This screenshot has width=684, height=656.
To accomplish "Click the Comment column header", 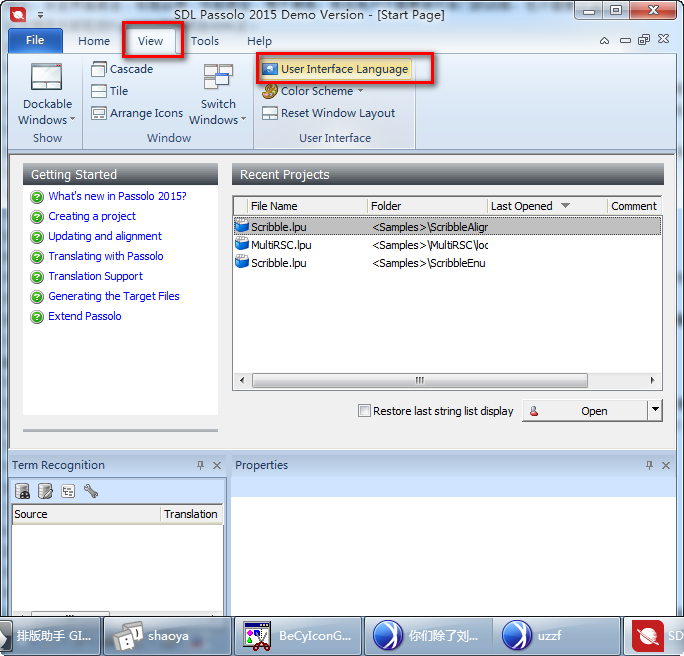I will click(x=634, y=206).
